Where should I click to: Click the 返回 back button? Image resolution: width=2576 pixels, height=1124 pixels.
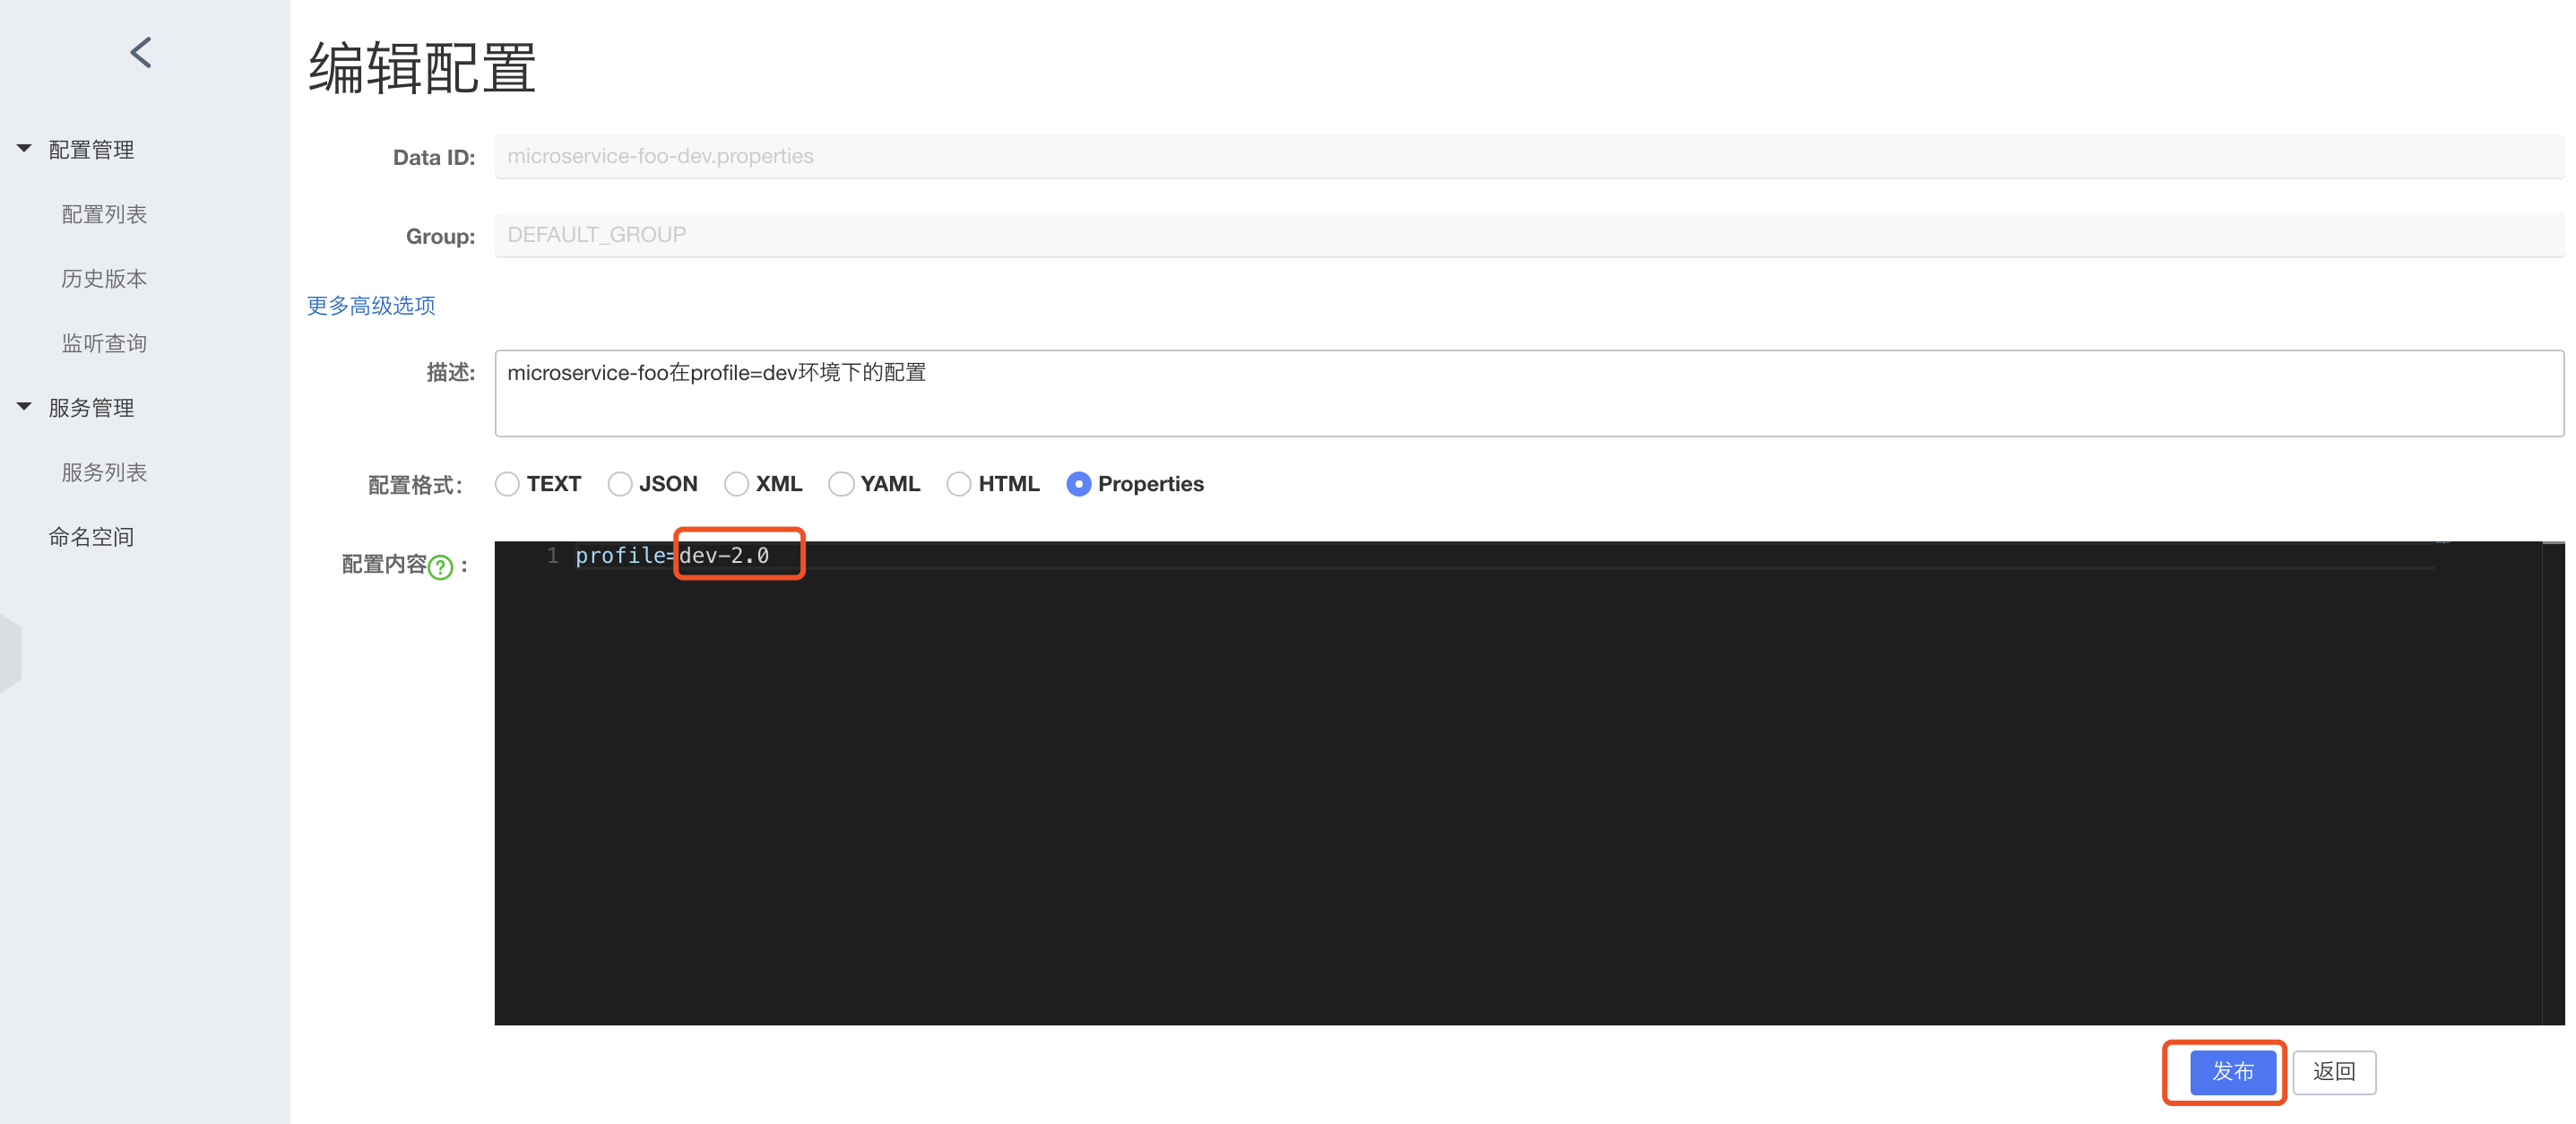[x=2333, y=1072]
